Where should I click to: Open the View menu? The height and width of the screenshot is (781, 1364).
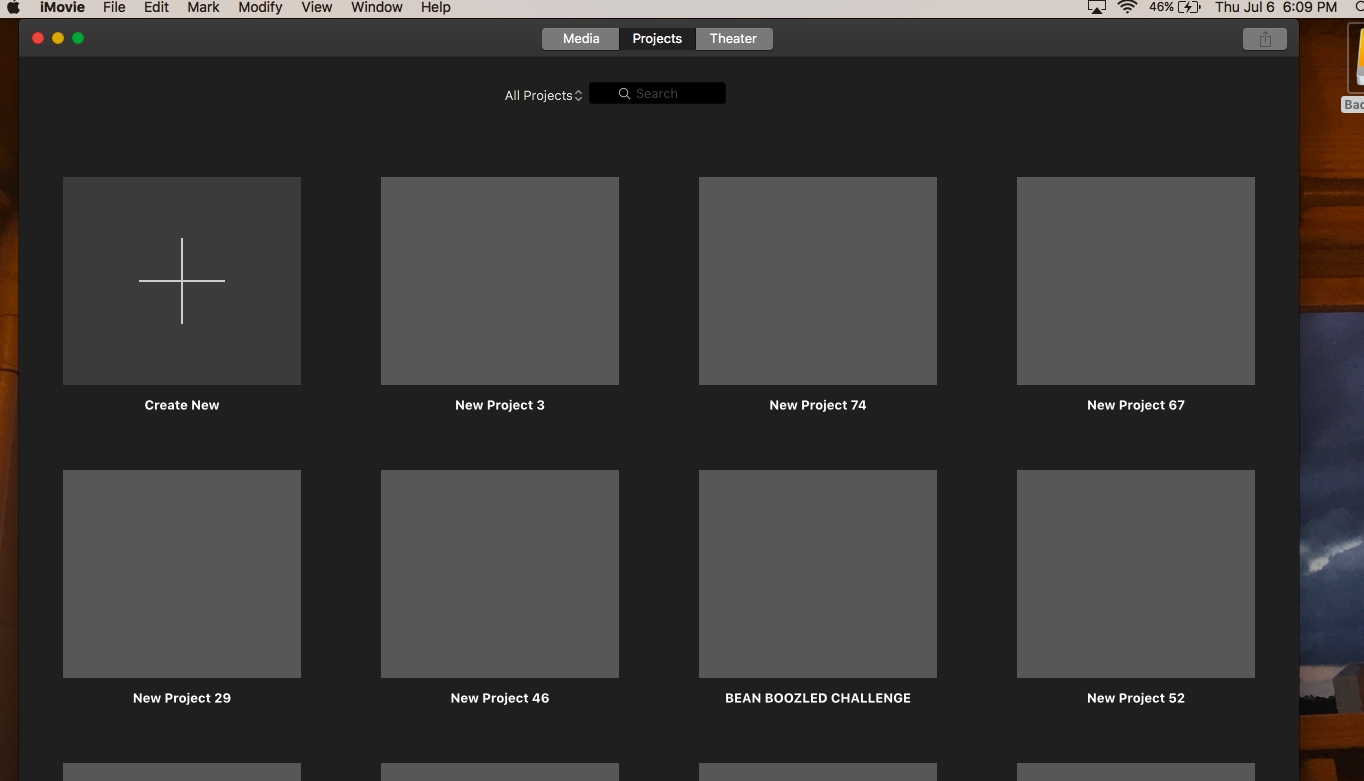tap(317, 7)
